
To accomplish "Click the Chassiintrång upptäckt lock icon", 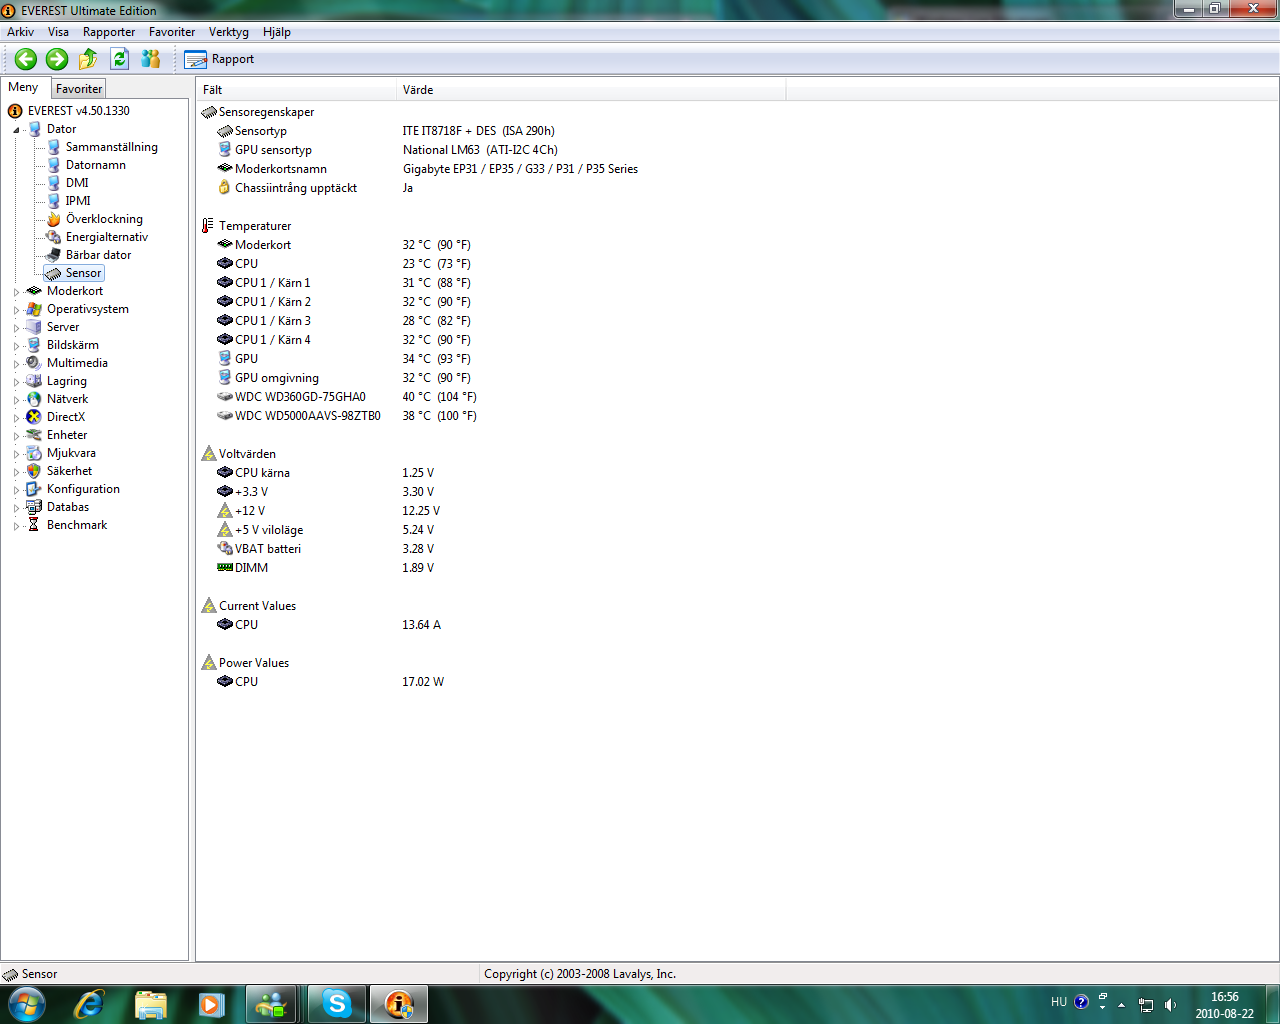I will pyautogui.click(x=225, y=188).
